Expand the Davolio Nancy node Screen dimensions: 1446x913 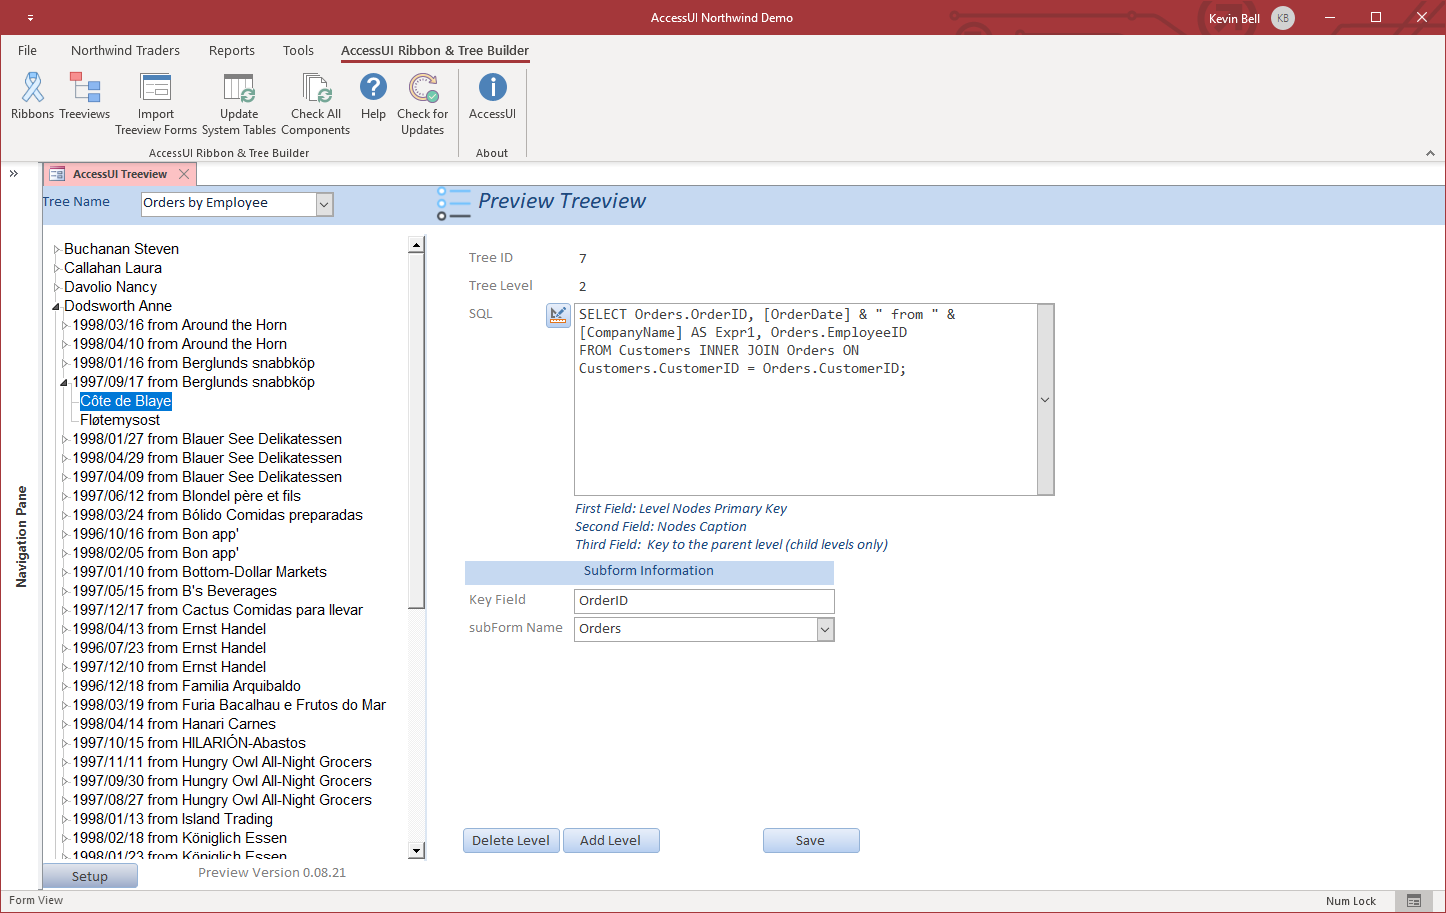click(57, 288)
